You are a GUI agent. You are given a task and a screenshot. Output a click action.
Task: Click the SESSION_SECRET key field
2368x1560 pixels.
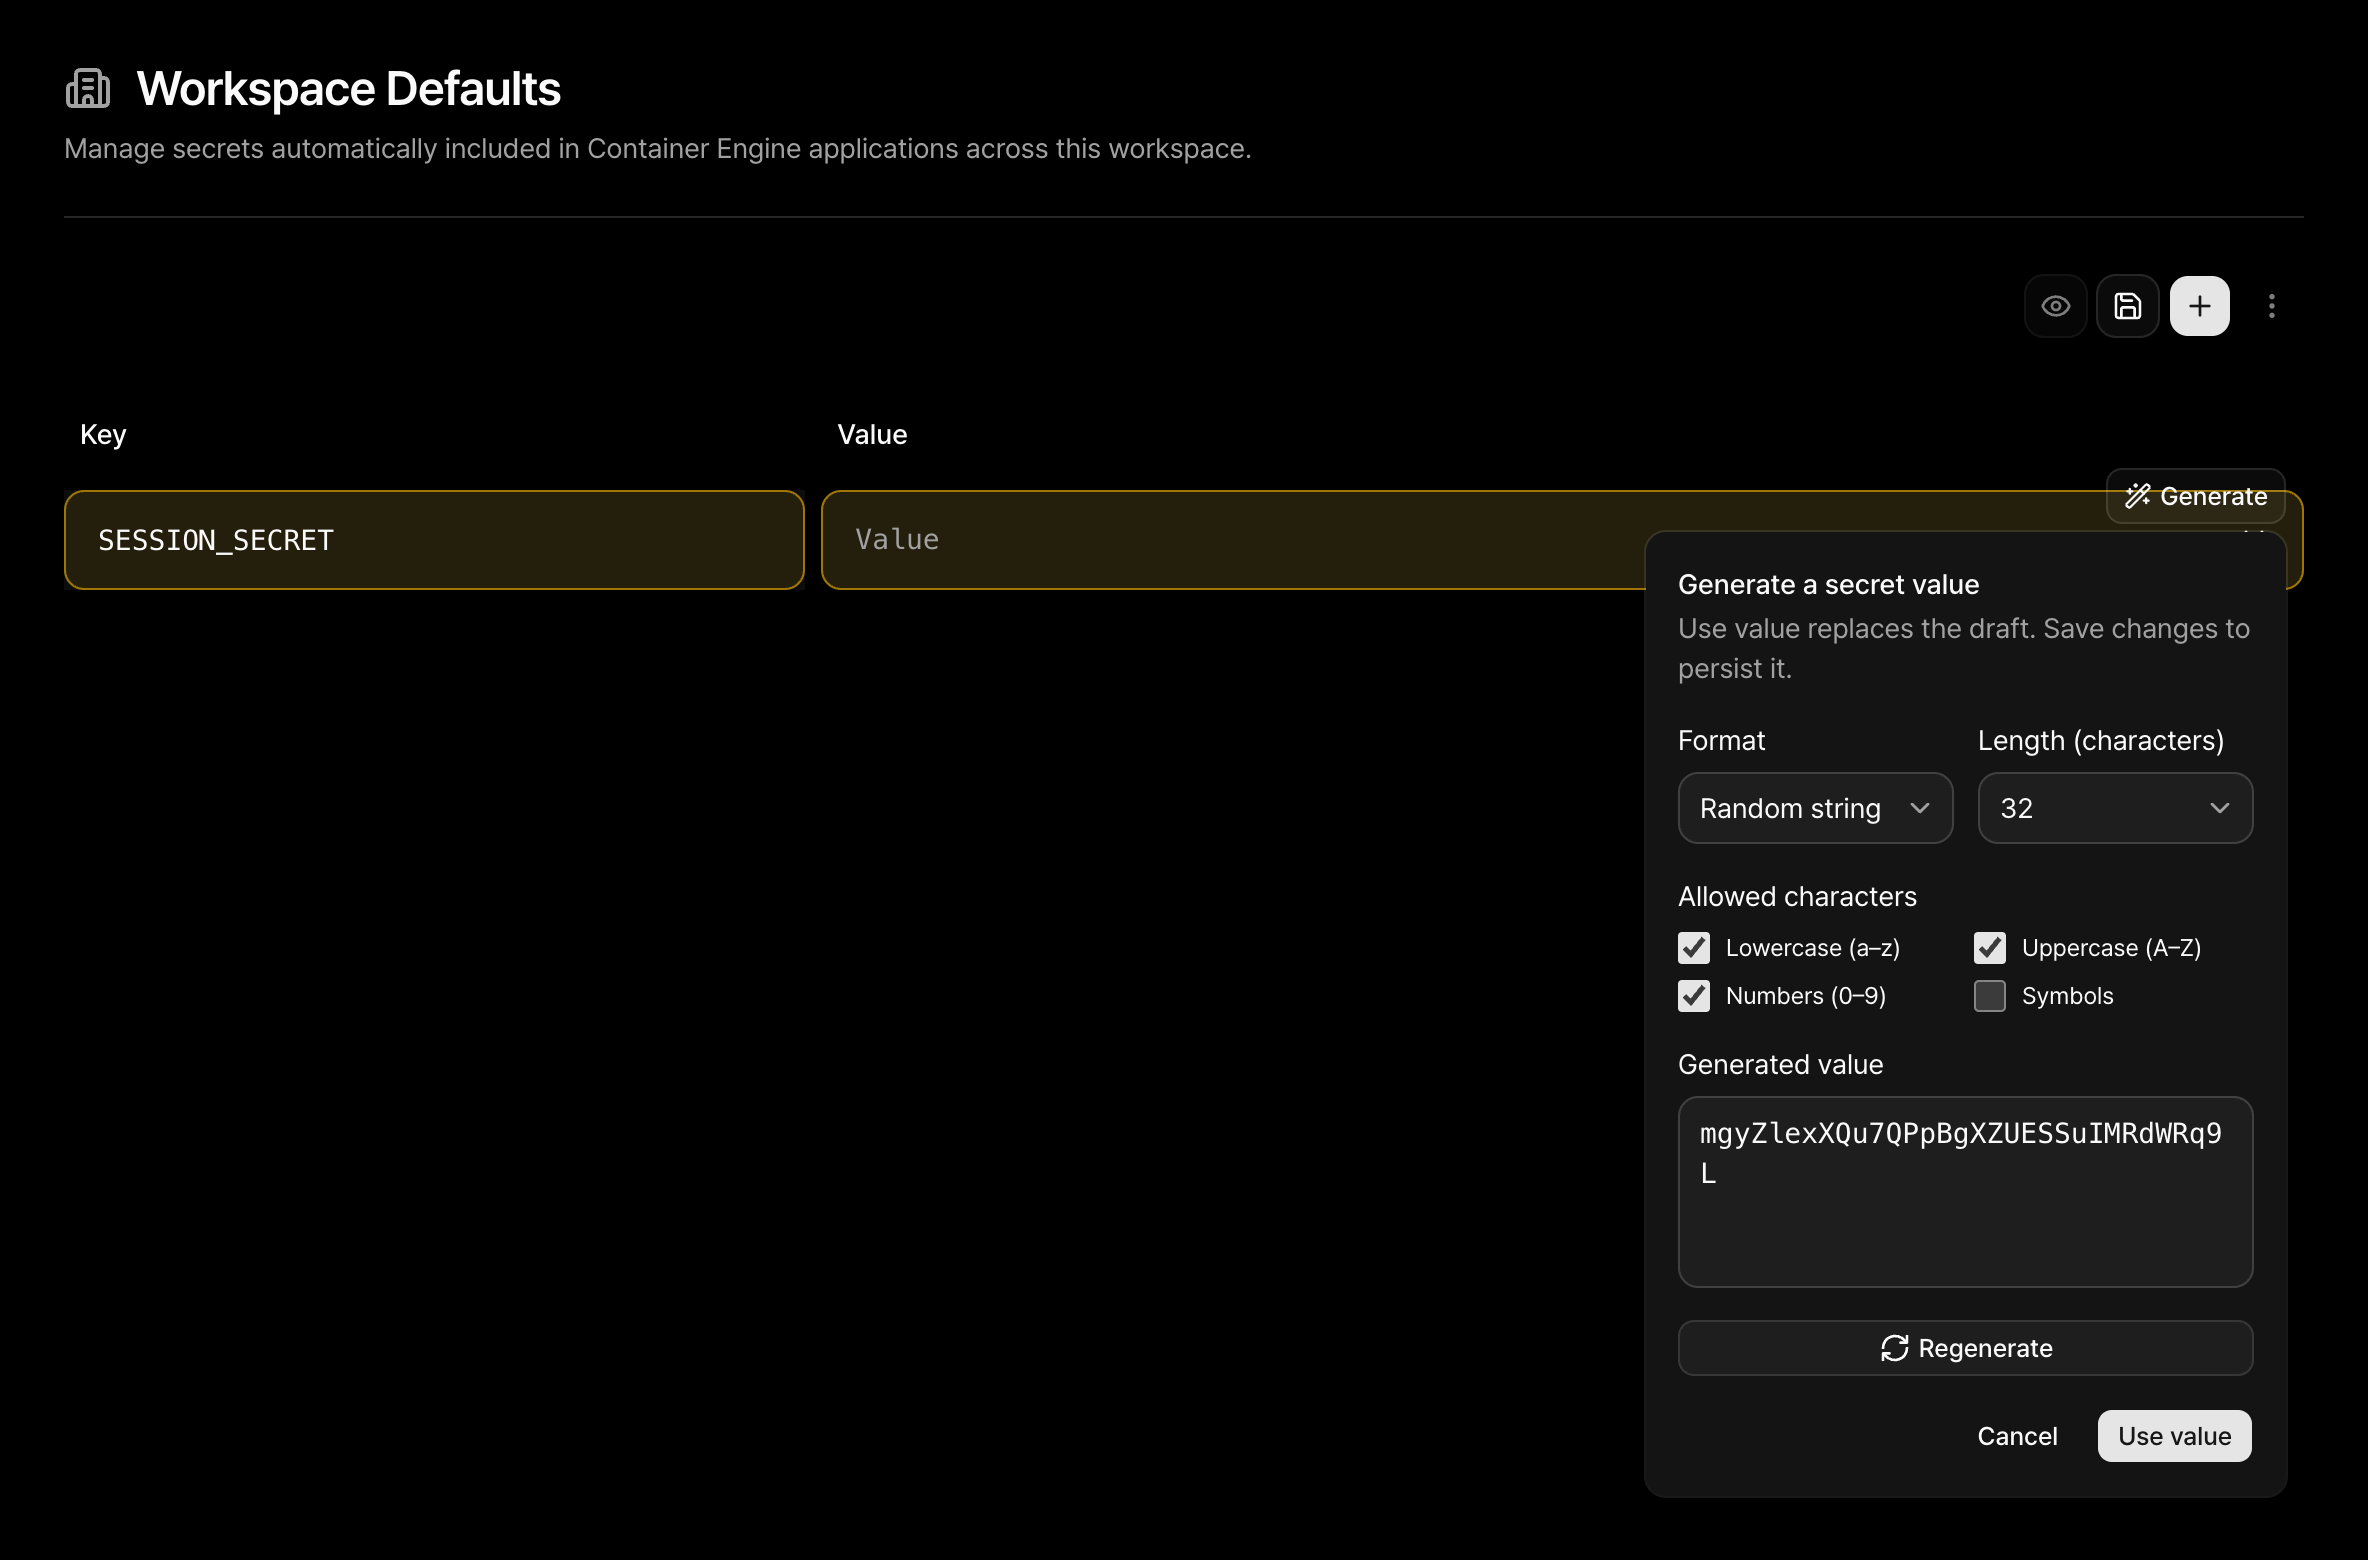[x=434, y=540]
